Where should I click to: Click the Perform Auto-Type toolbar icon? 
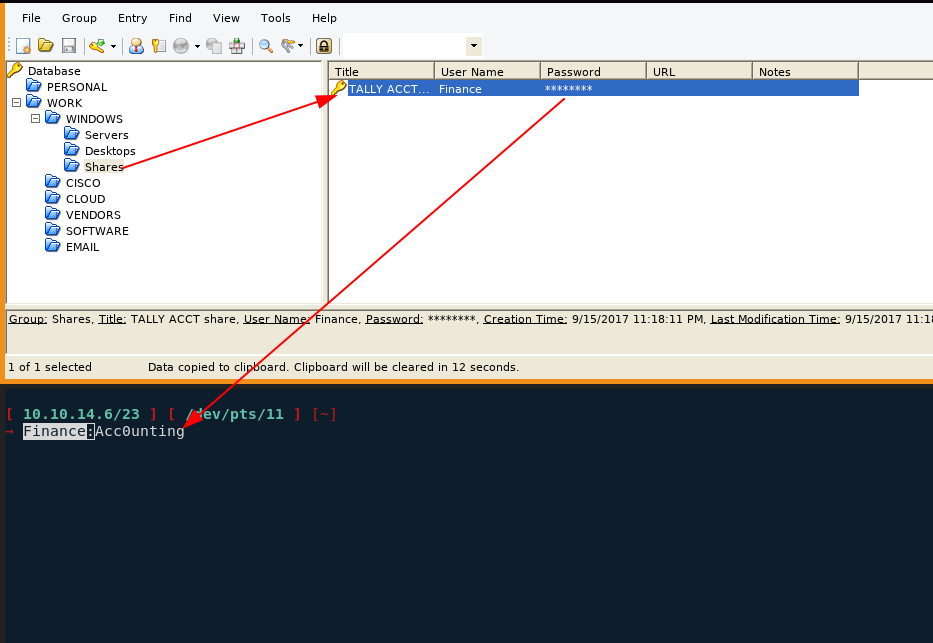(237, 46)
